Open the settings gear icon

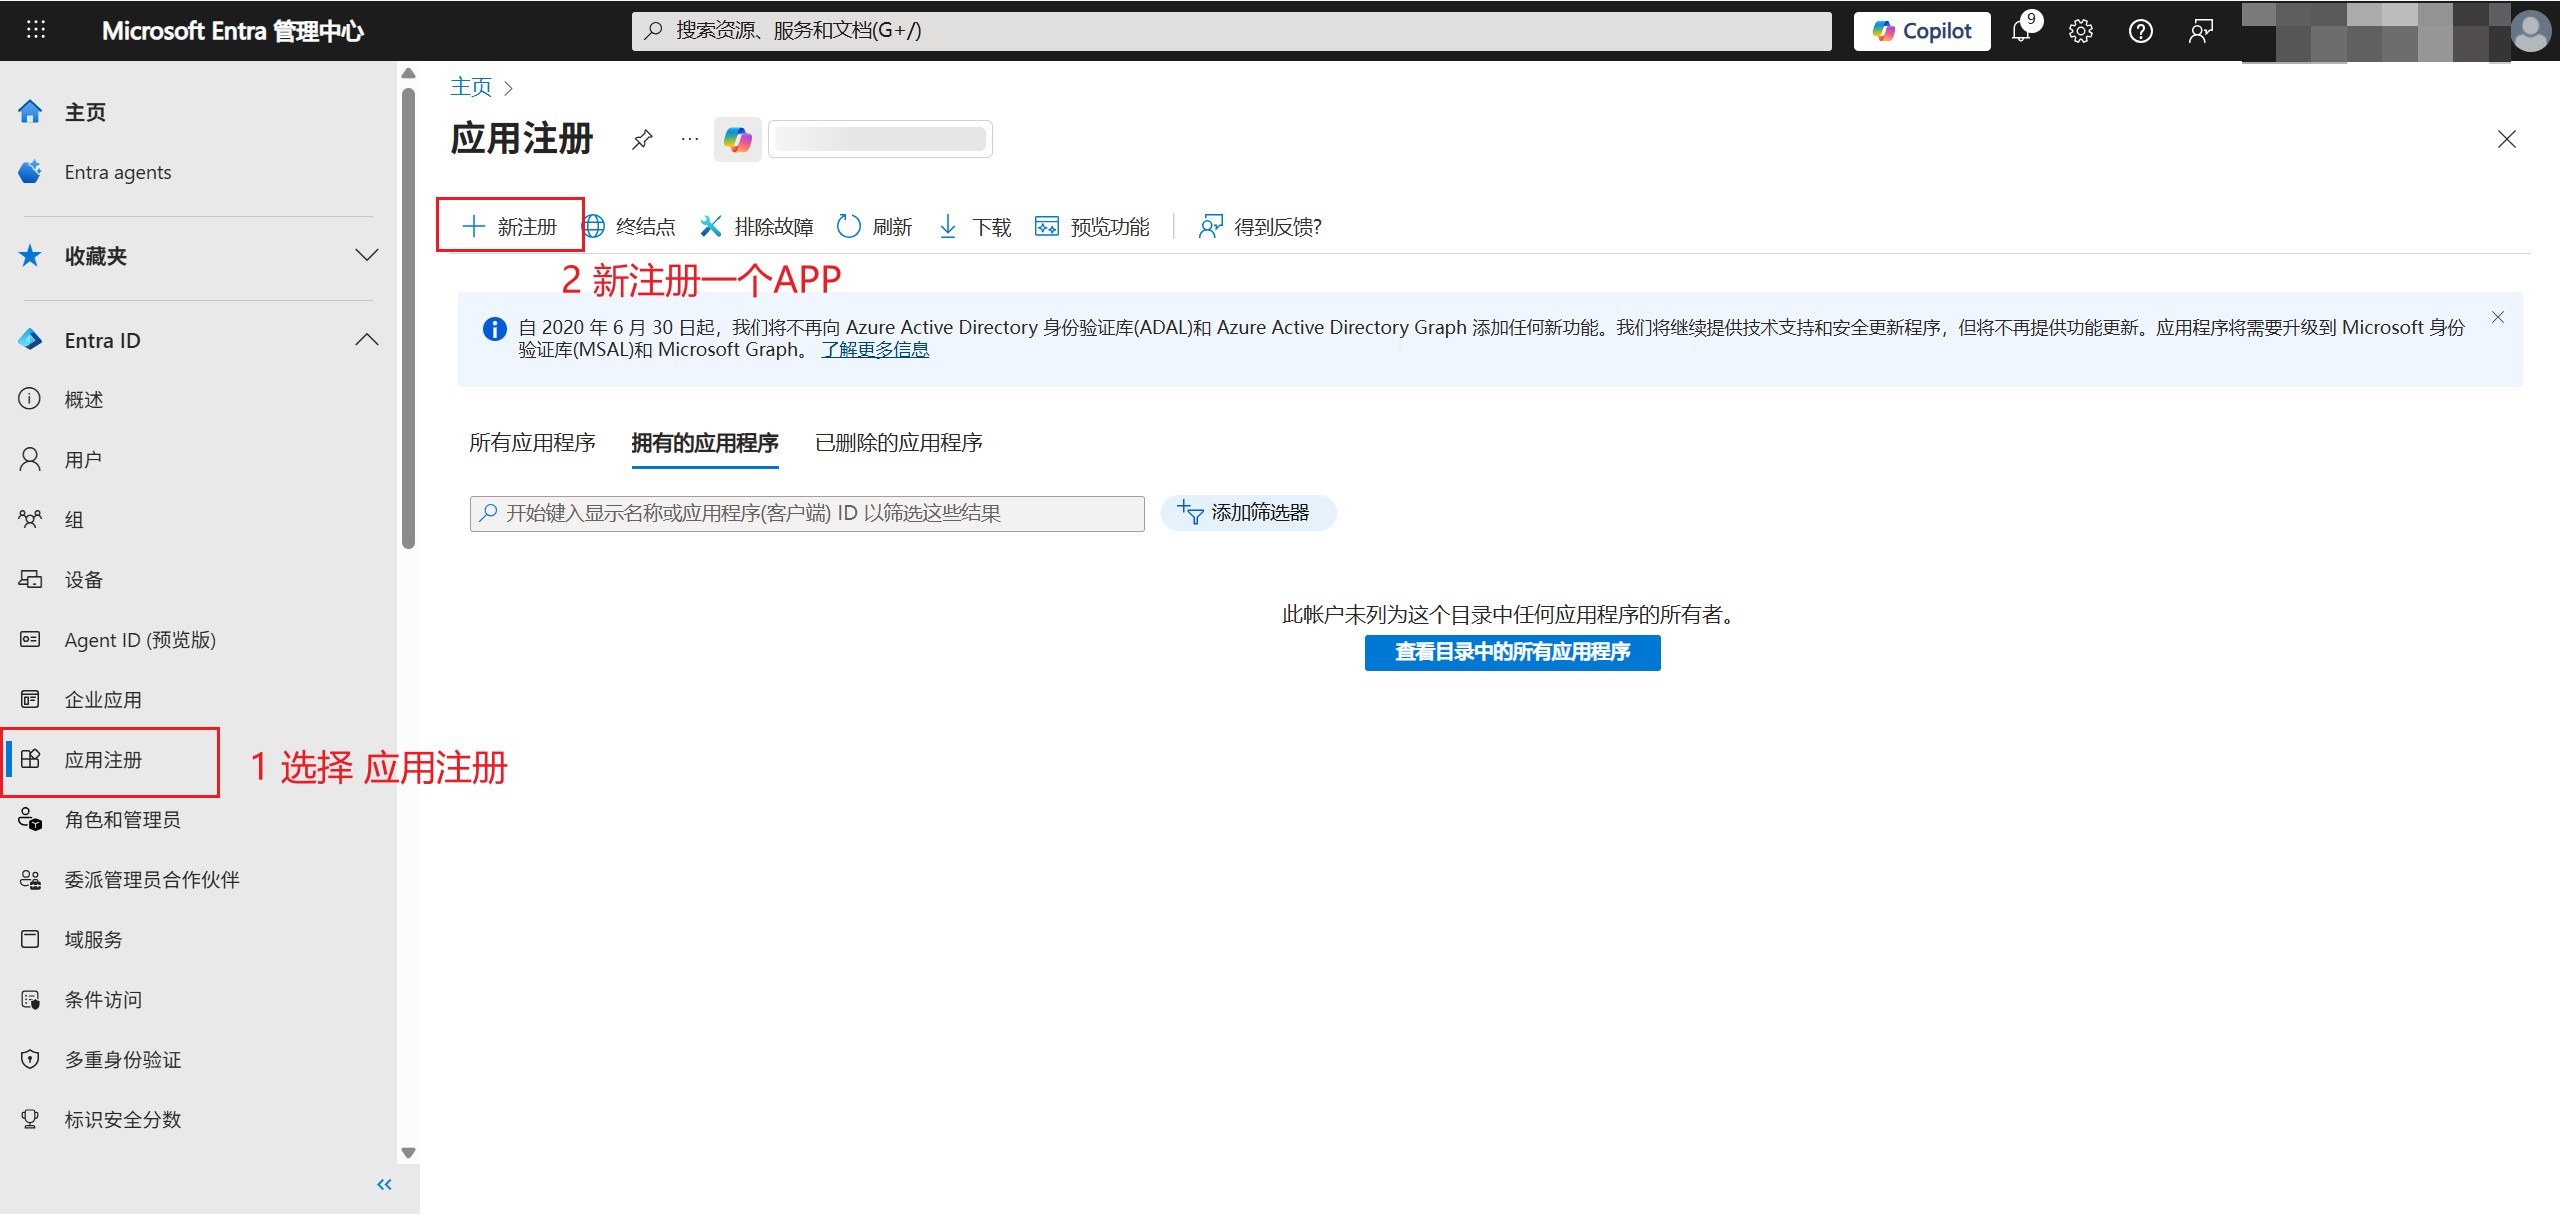(x=2081, y=31)
